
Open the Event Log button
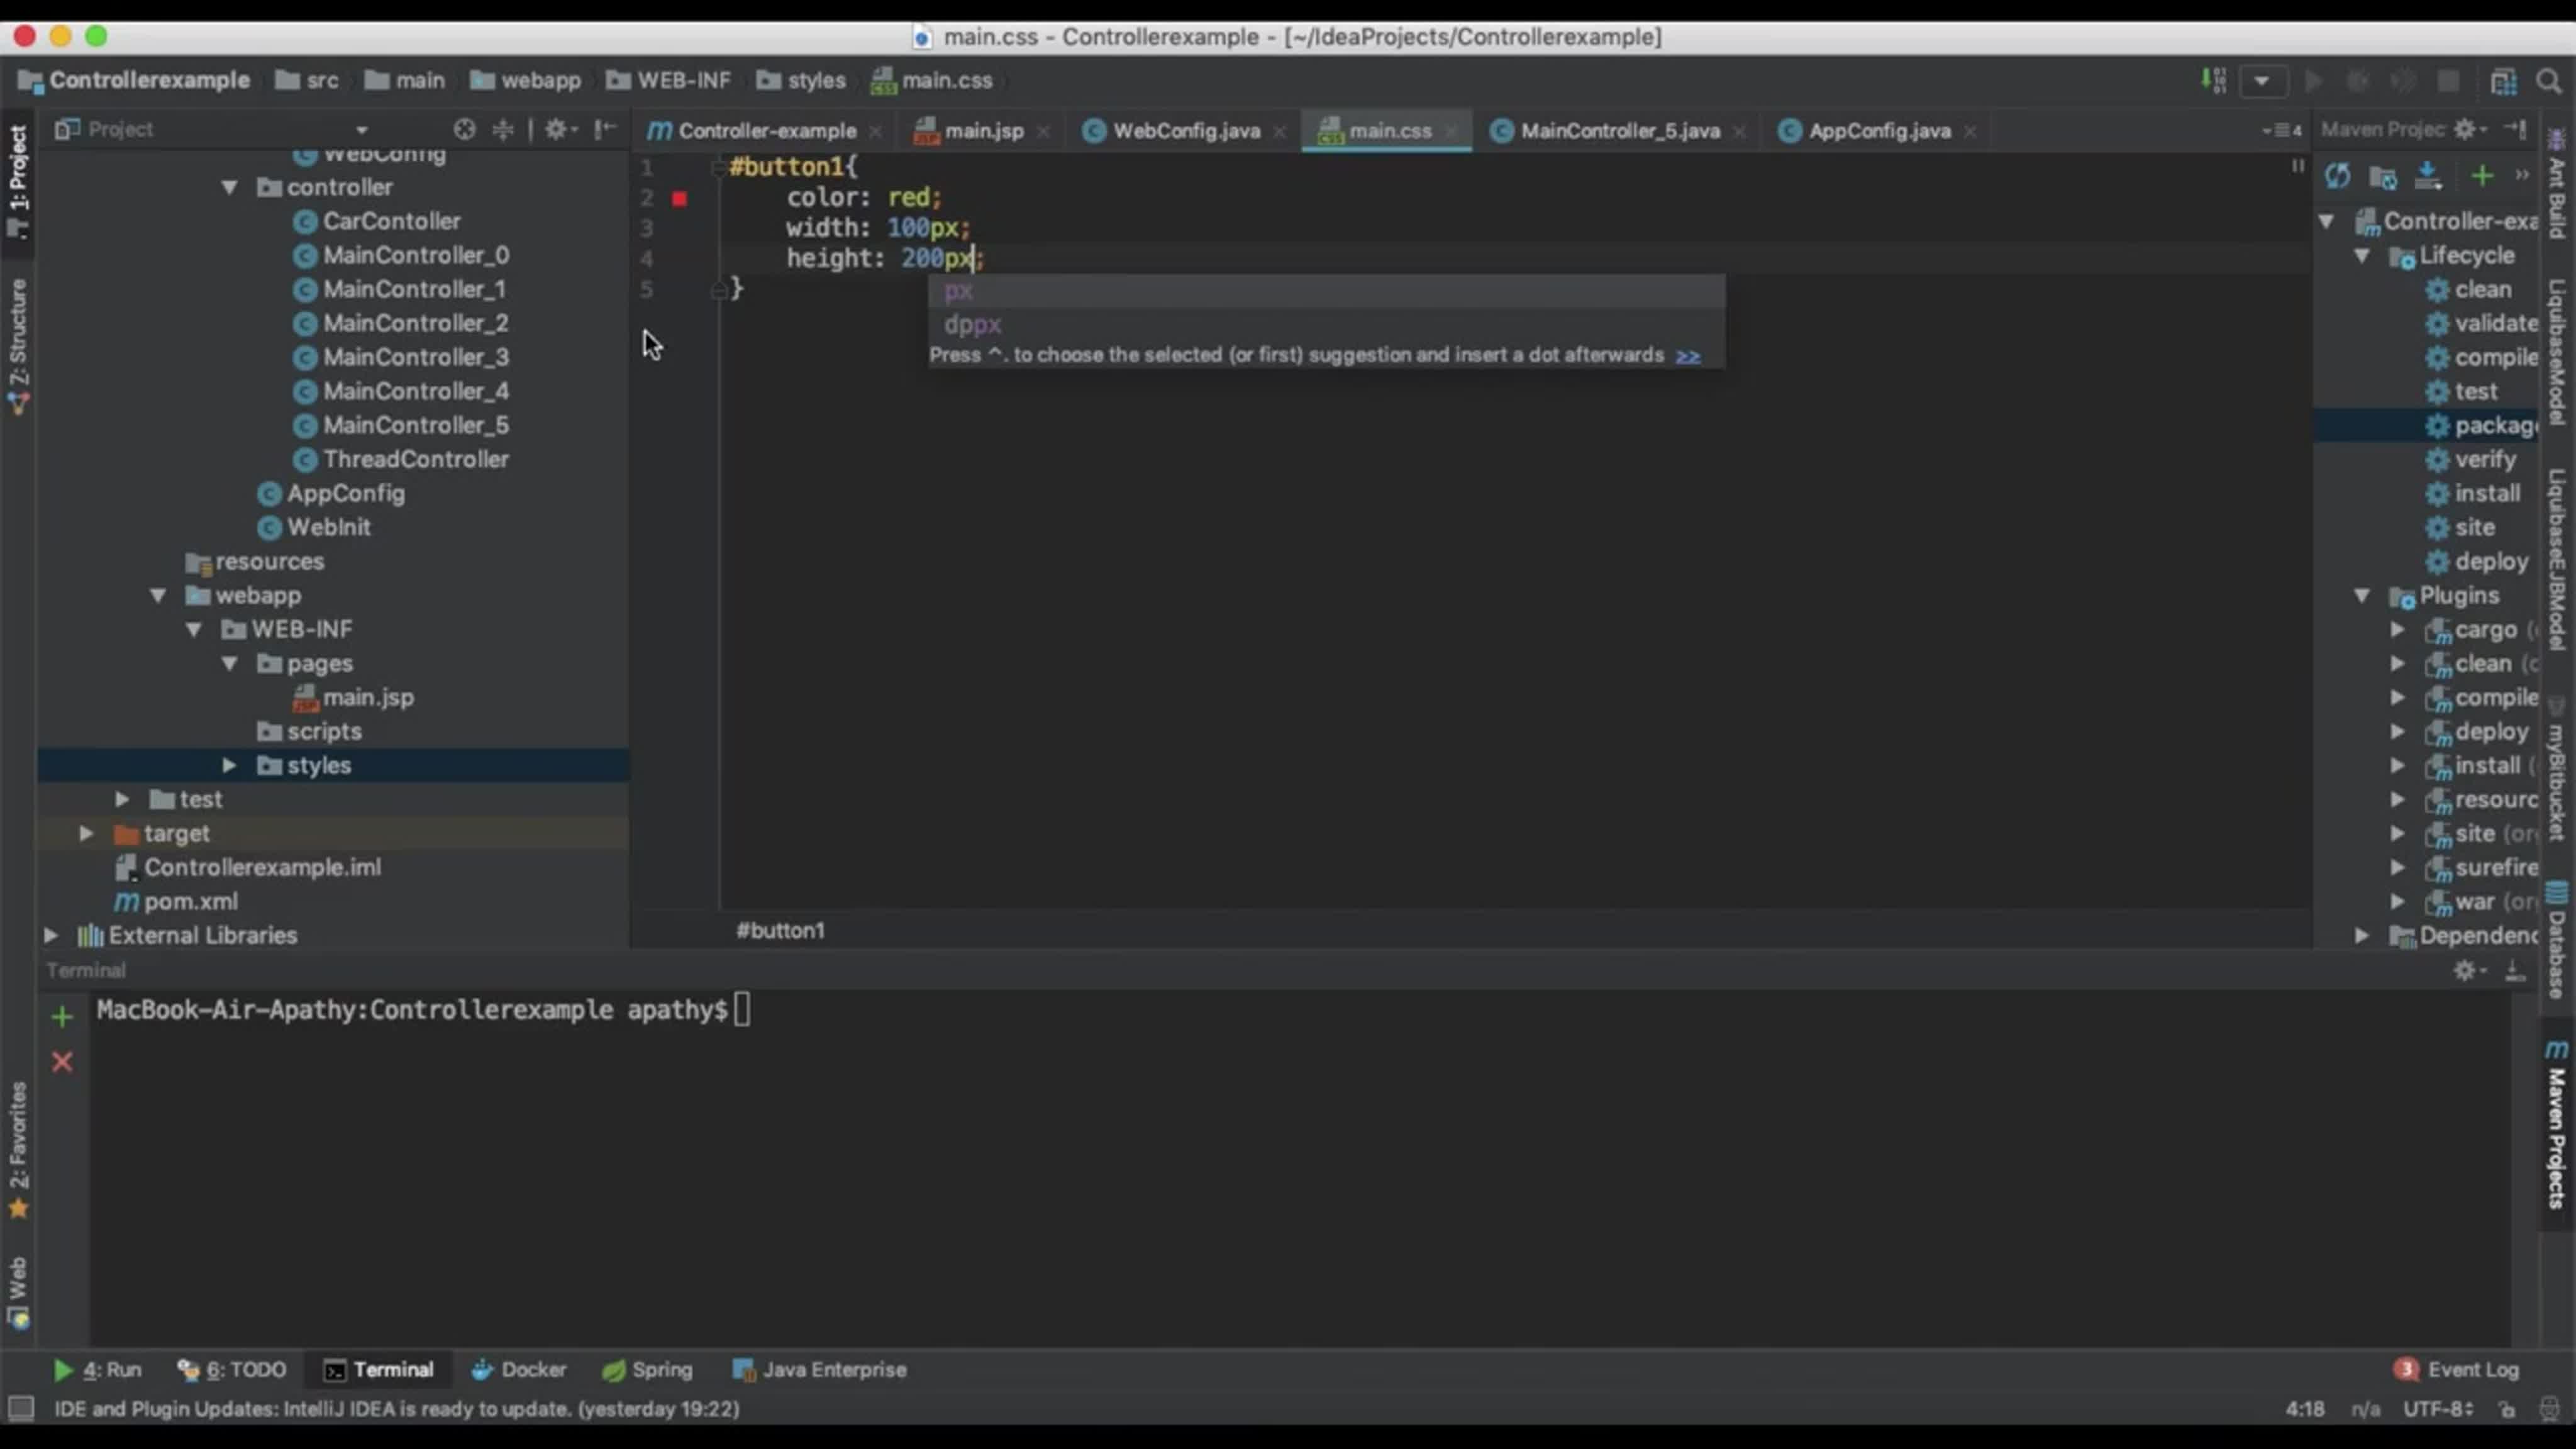coord(2458,1369)
